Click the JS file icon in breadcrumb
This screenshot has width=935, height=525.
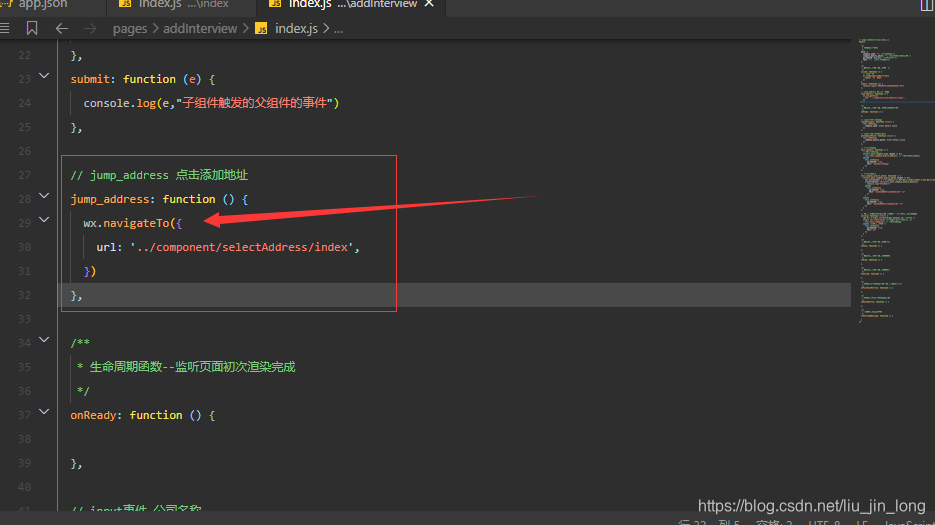[261, 29]
